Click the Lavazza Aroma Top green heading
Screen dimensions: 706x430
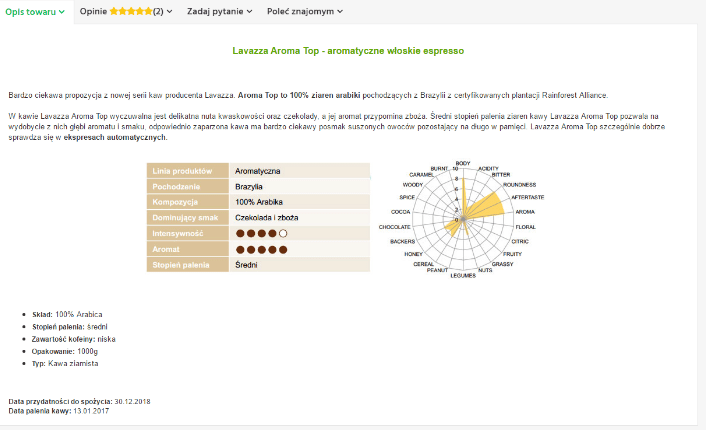348,51
